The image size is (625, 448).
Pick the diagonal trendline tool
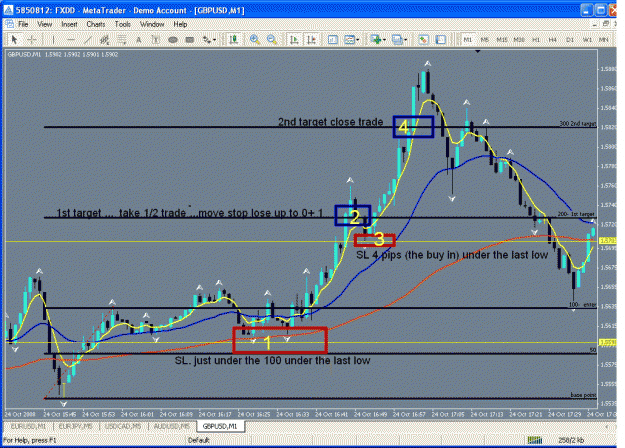[88, 39]
